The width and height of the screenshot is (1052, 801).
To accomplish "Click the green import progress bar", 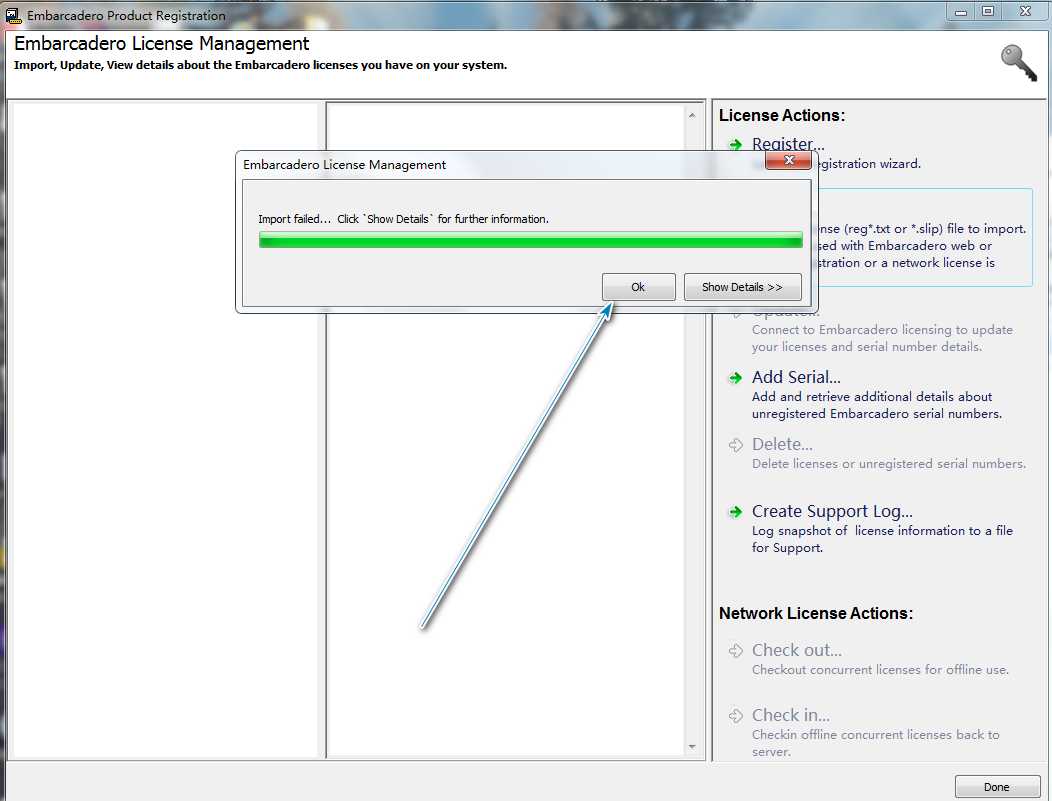I will pos(531,239).
